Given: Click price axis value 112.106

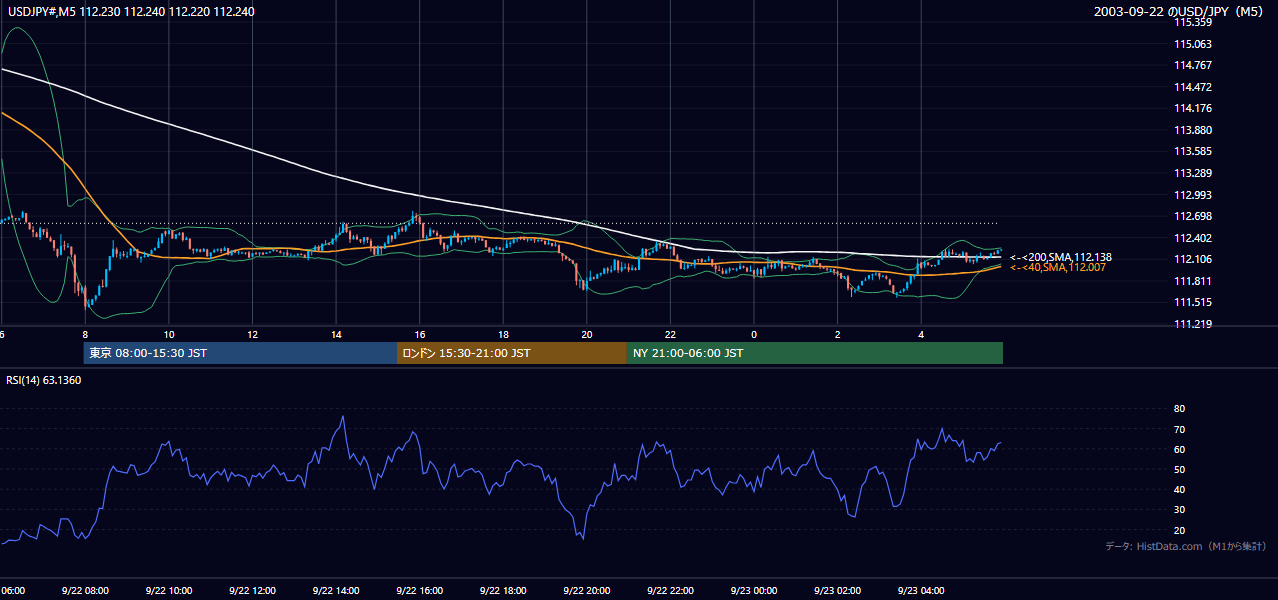Looking at the screenshot, I should [x=1192, y=259].
